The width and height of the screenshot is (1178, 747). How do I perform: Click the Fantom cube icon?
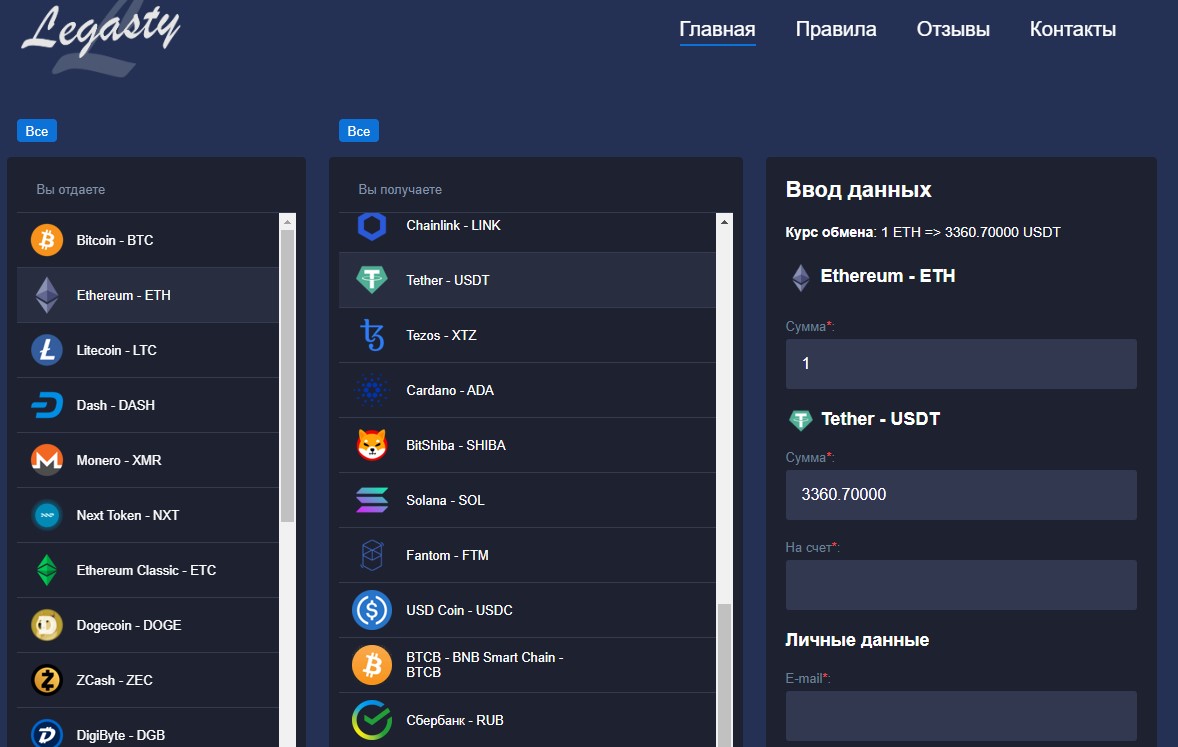[x=372, y=555]
